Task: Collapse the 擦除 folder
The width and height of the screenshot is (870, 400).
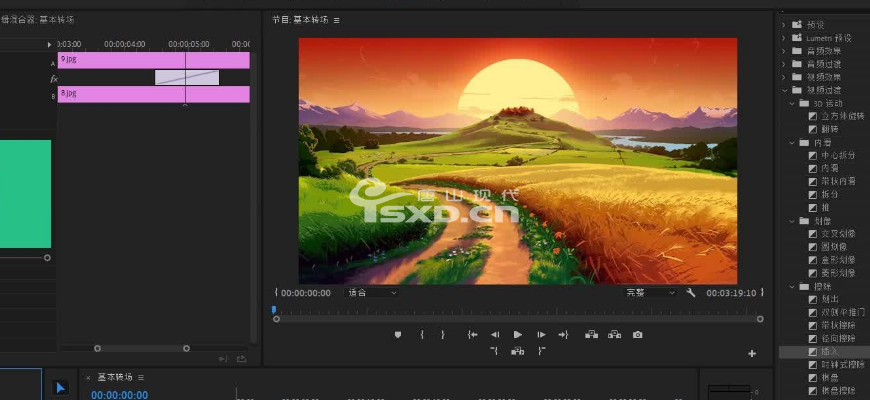Action: pyautogui.click(x=792, y=286)
